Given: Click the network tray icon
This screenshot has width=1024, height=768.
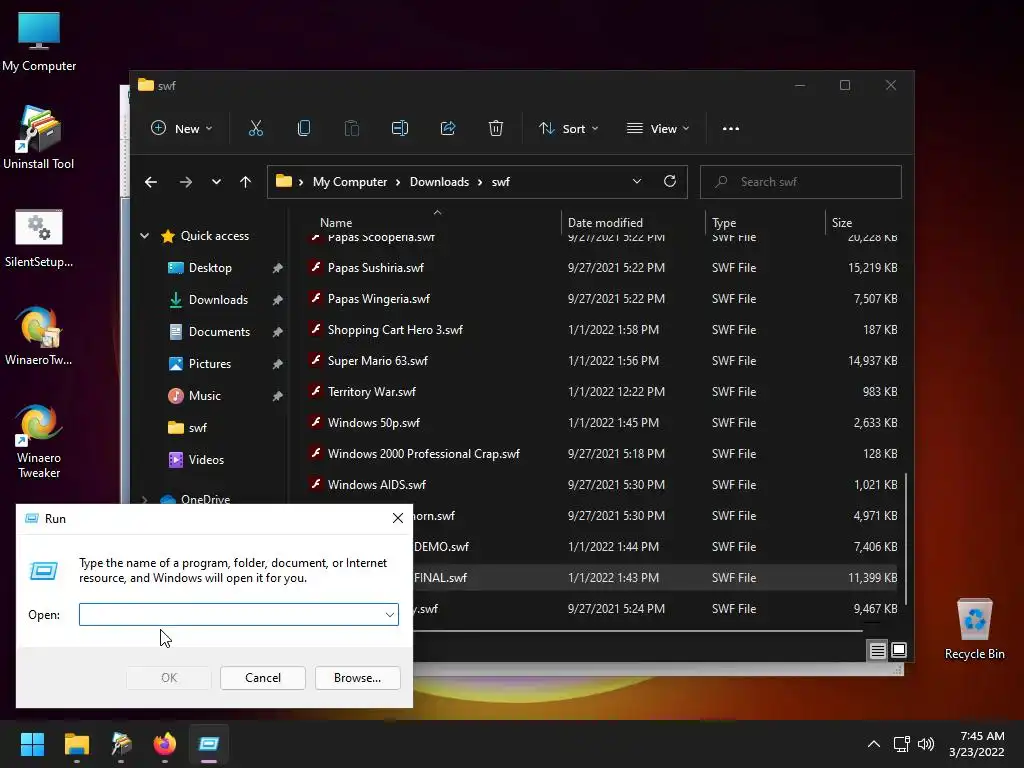Looking at the screenshot, I should pyautogui.click(x=901, y=744).
